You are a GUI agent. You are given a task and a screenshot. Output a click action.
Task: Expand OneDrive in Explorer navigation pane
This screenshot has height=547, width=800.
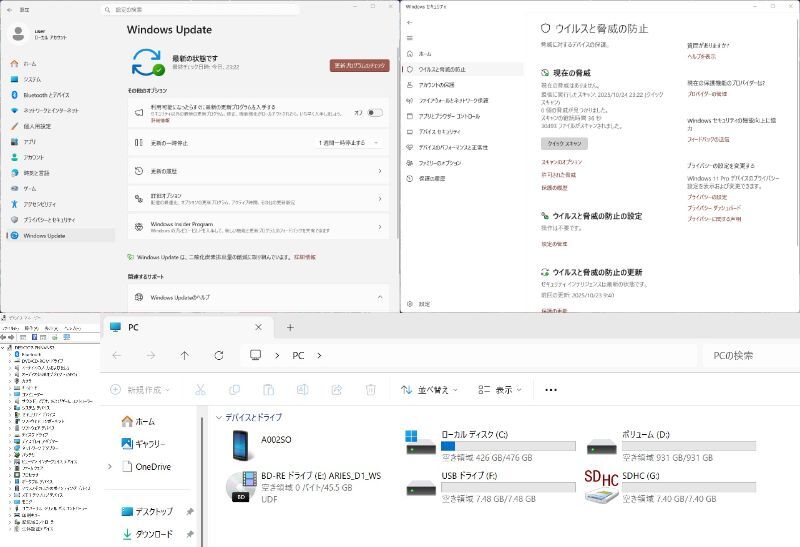[110, 466]
